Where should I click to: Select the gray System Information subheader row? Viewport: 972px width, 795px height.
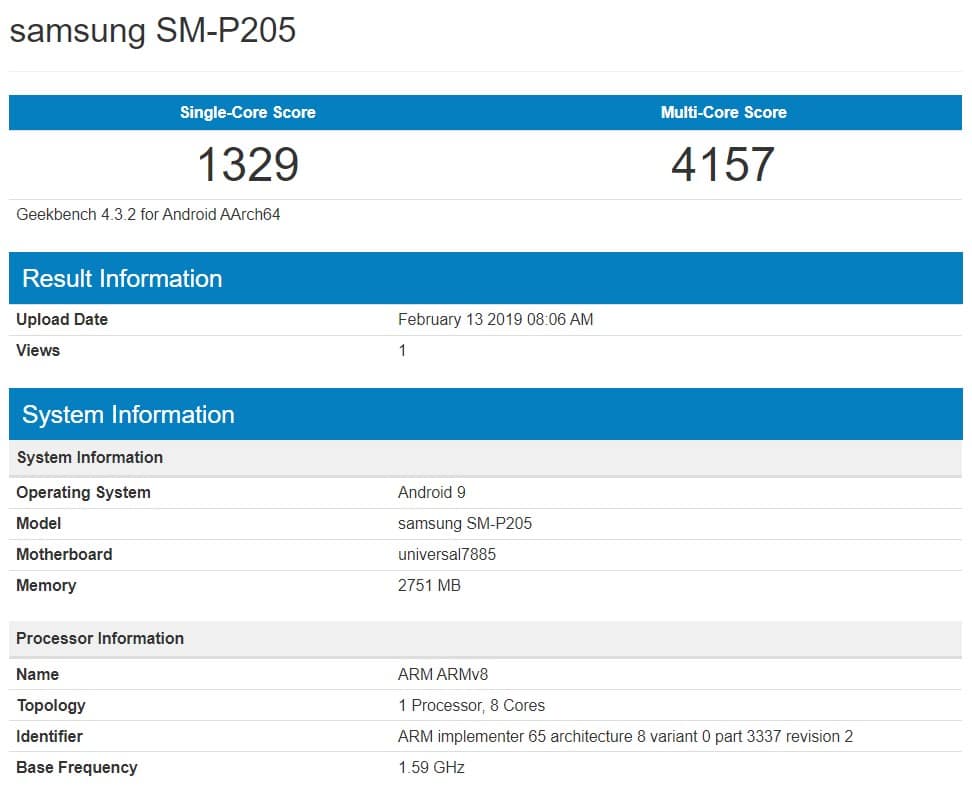[485, 458]
